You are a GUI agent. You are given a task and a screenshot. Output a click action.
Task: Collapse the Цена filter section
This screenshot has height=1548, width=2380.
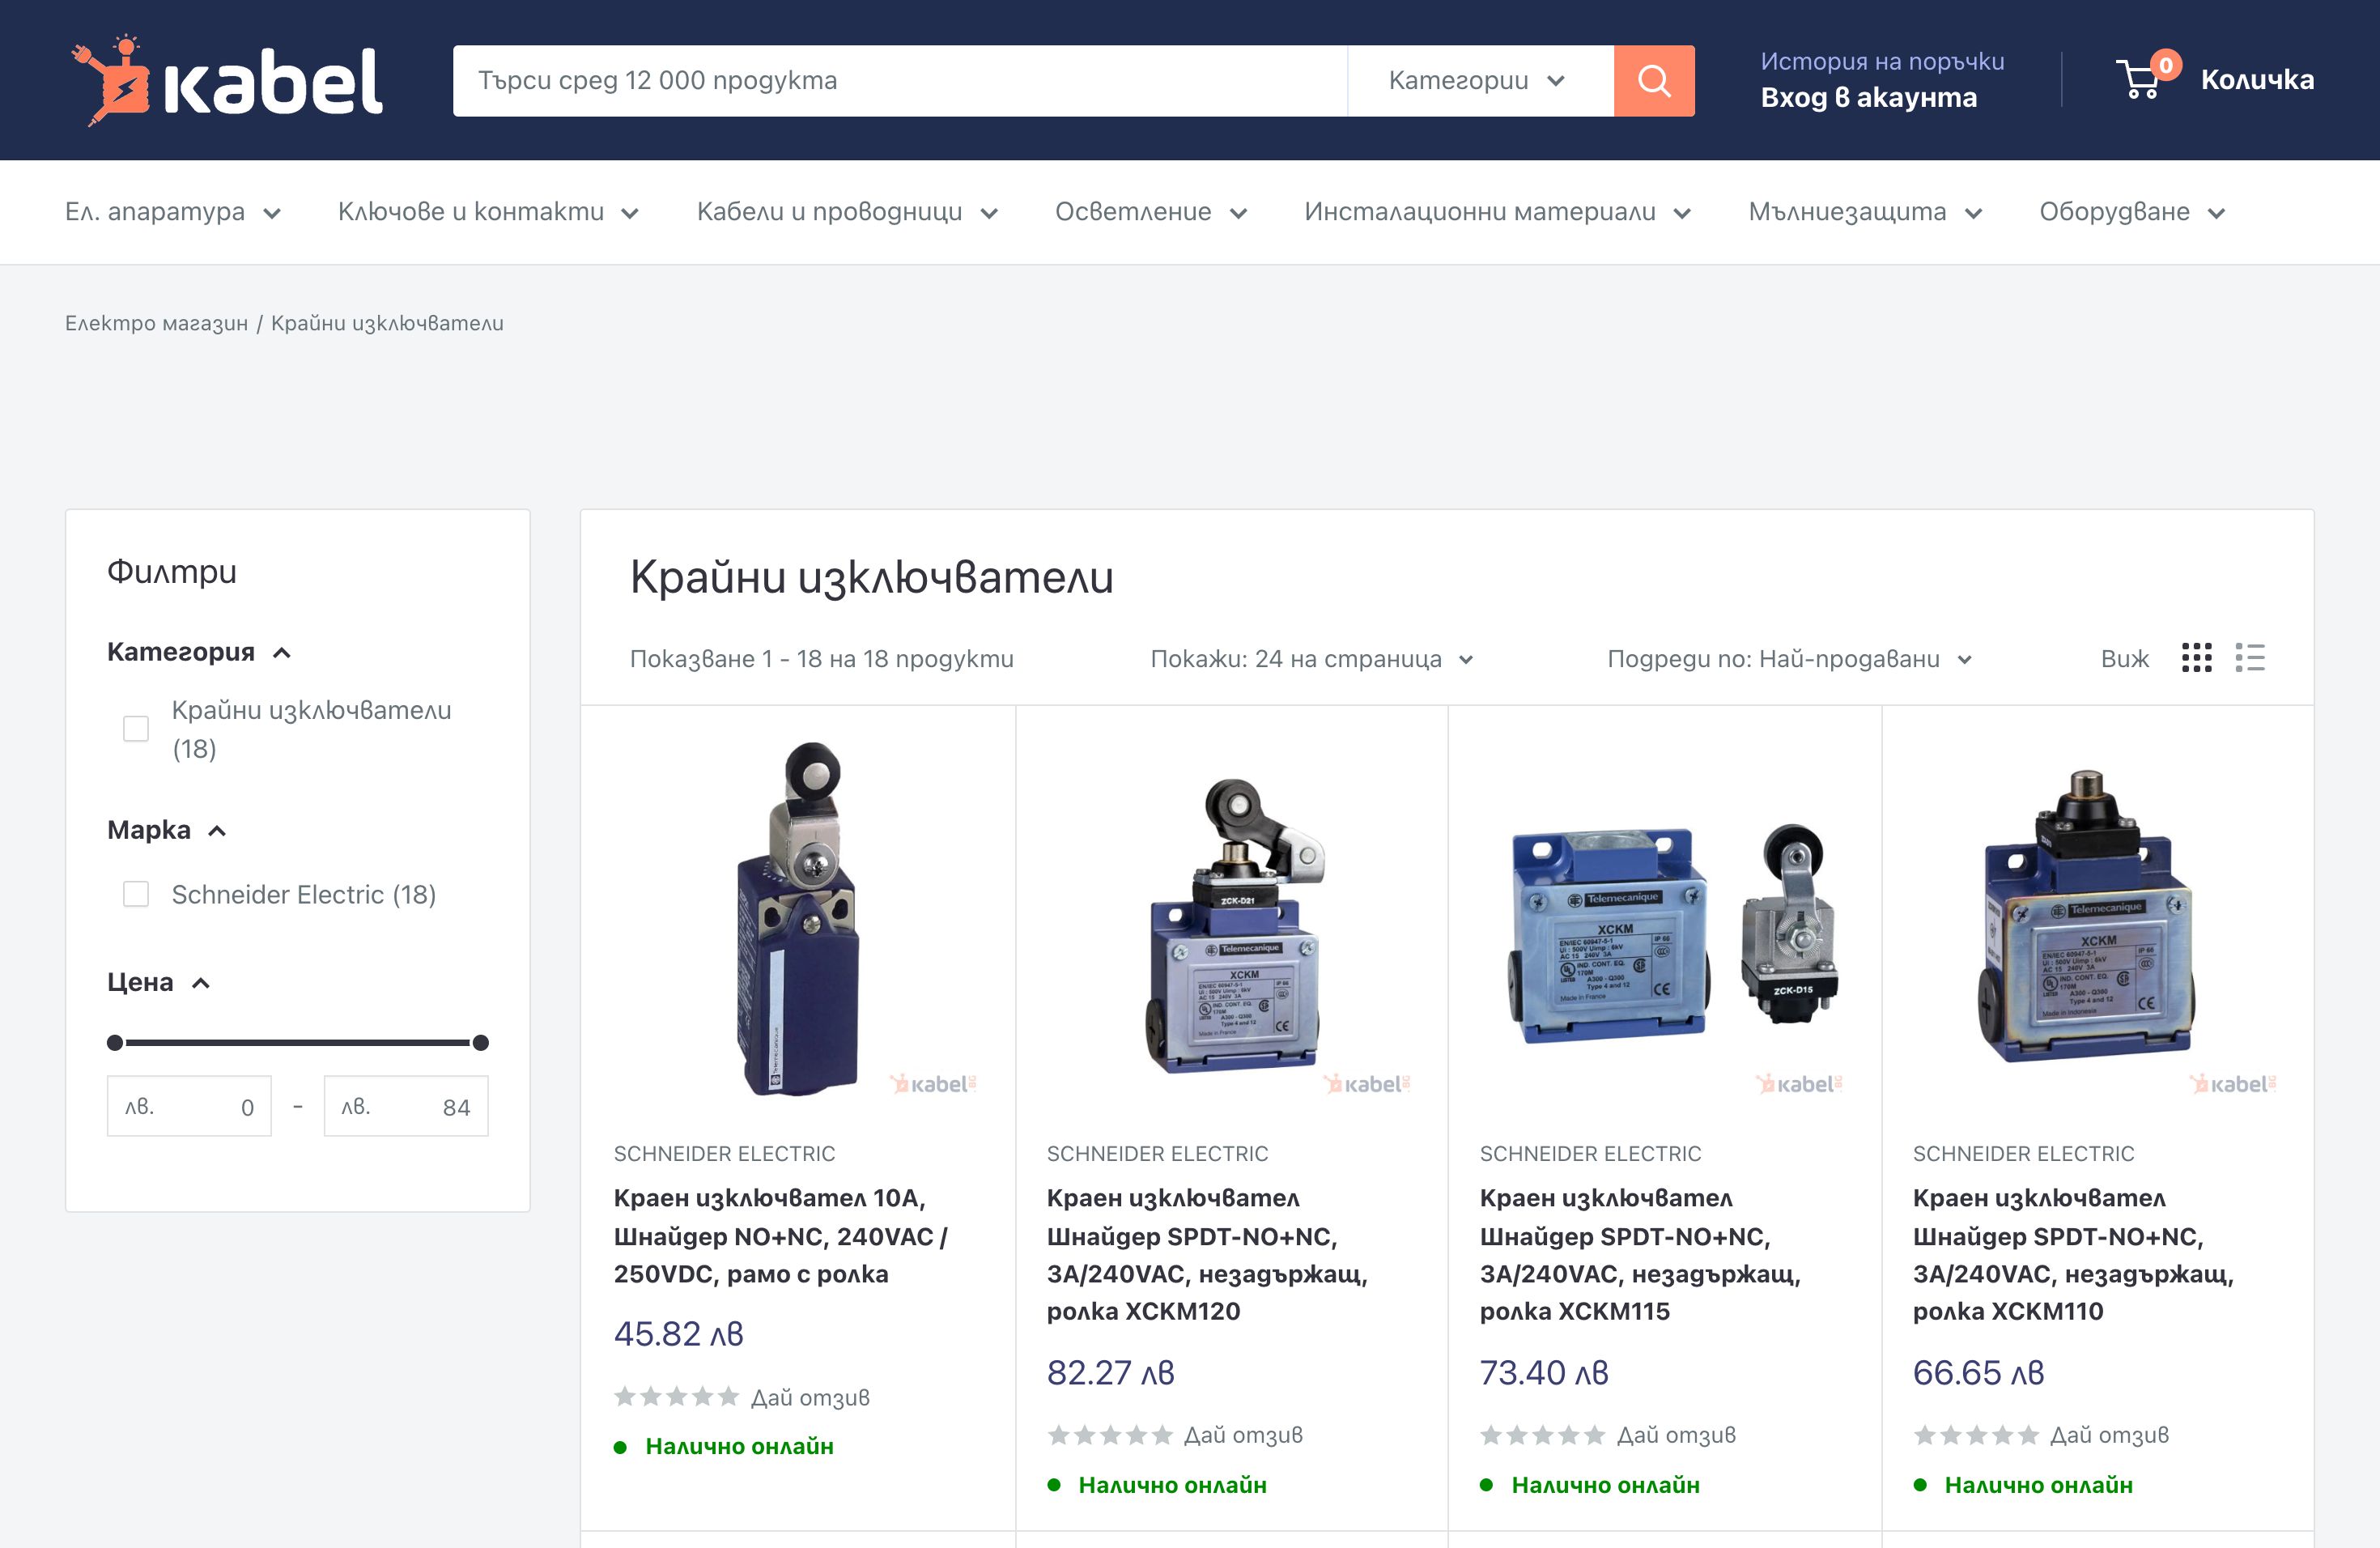click(200, 982)
